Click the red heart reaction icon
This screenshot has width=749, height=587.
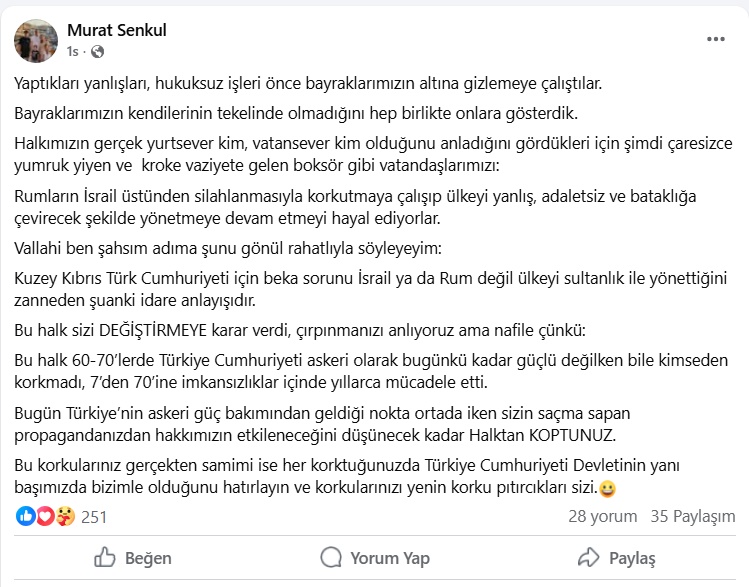[x=44, y=516]
